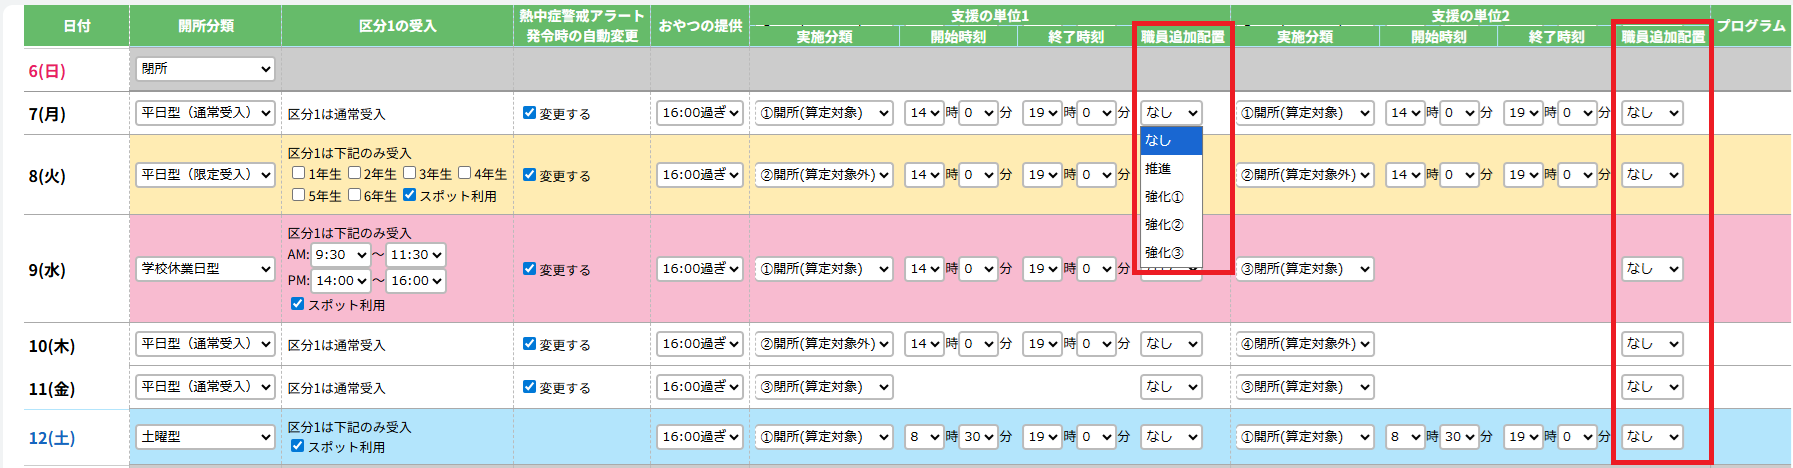
Task: Expand unit 1 実施分類 dropdown for 11(金)
Action: [x=823, y=387]
